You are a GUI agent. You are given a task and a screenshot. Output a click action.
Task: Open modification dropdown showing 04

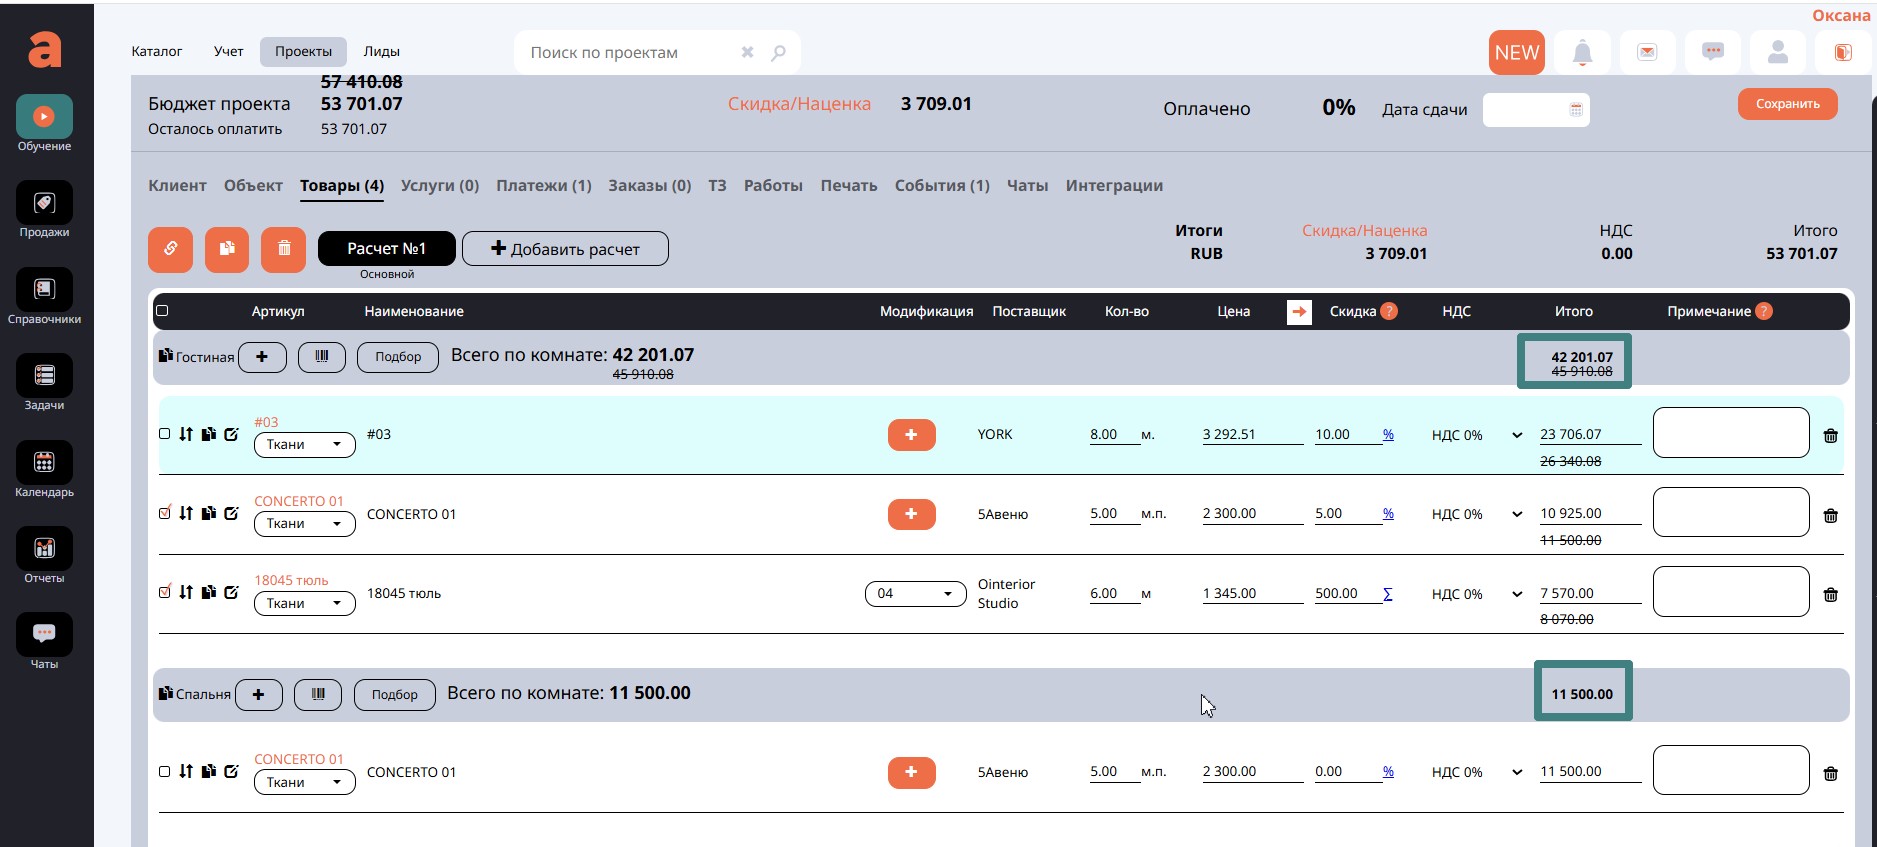915,594
